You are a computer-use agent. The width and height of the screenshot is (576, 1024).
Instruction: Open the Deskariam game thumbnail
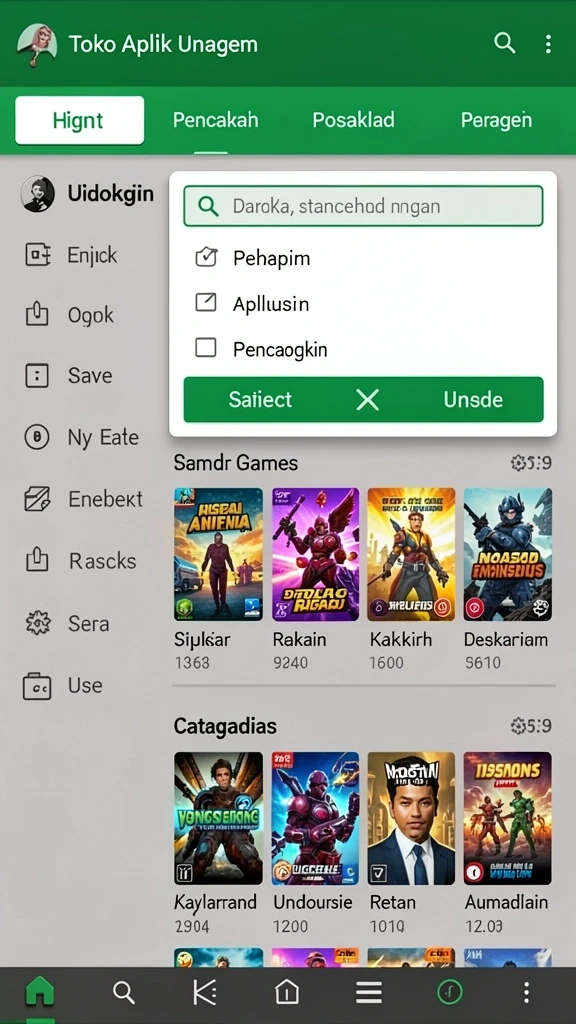[508, 554]
